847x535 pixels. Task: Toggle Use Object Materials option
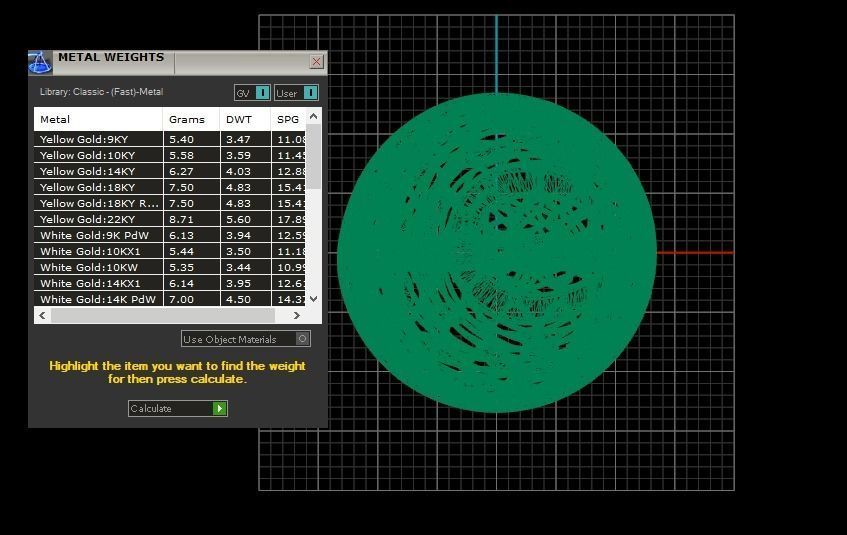click(x=246, y=339)
